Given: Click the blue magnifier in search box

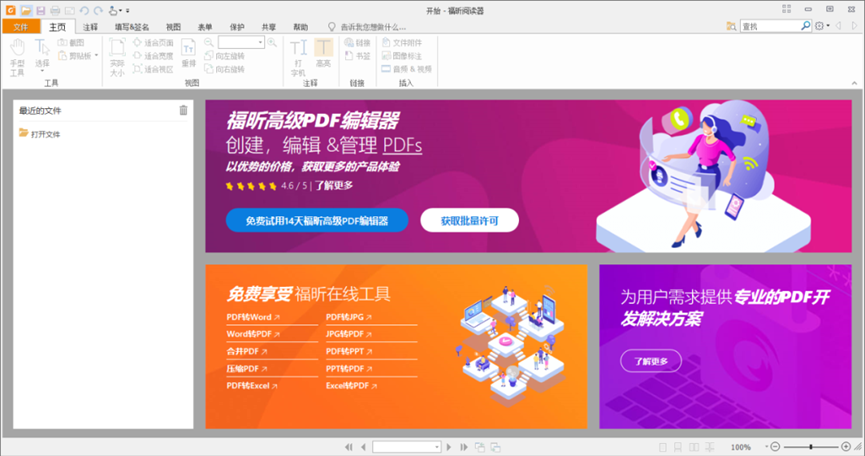Looking at the screenshot, I should tap(805, 26).
